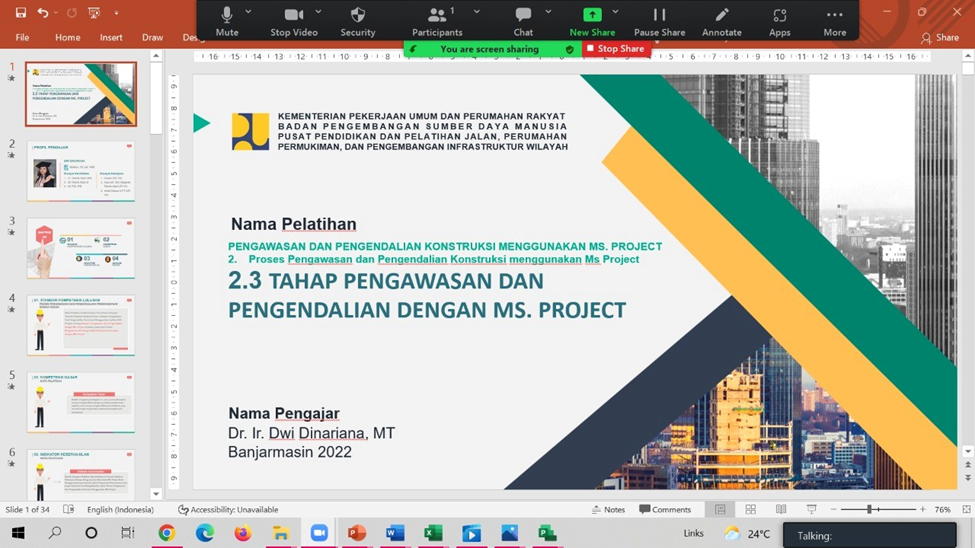Open More options in Zoom toolbar
This screenshot has height=548, width=975.
click(834, 21)
